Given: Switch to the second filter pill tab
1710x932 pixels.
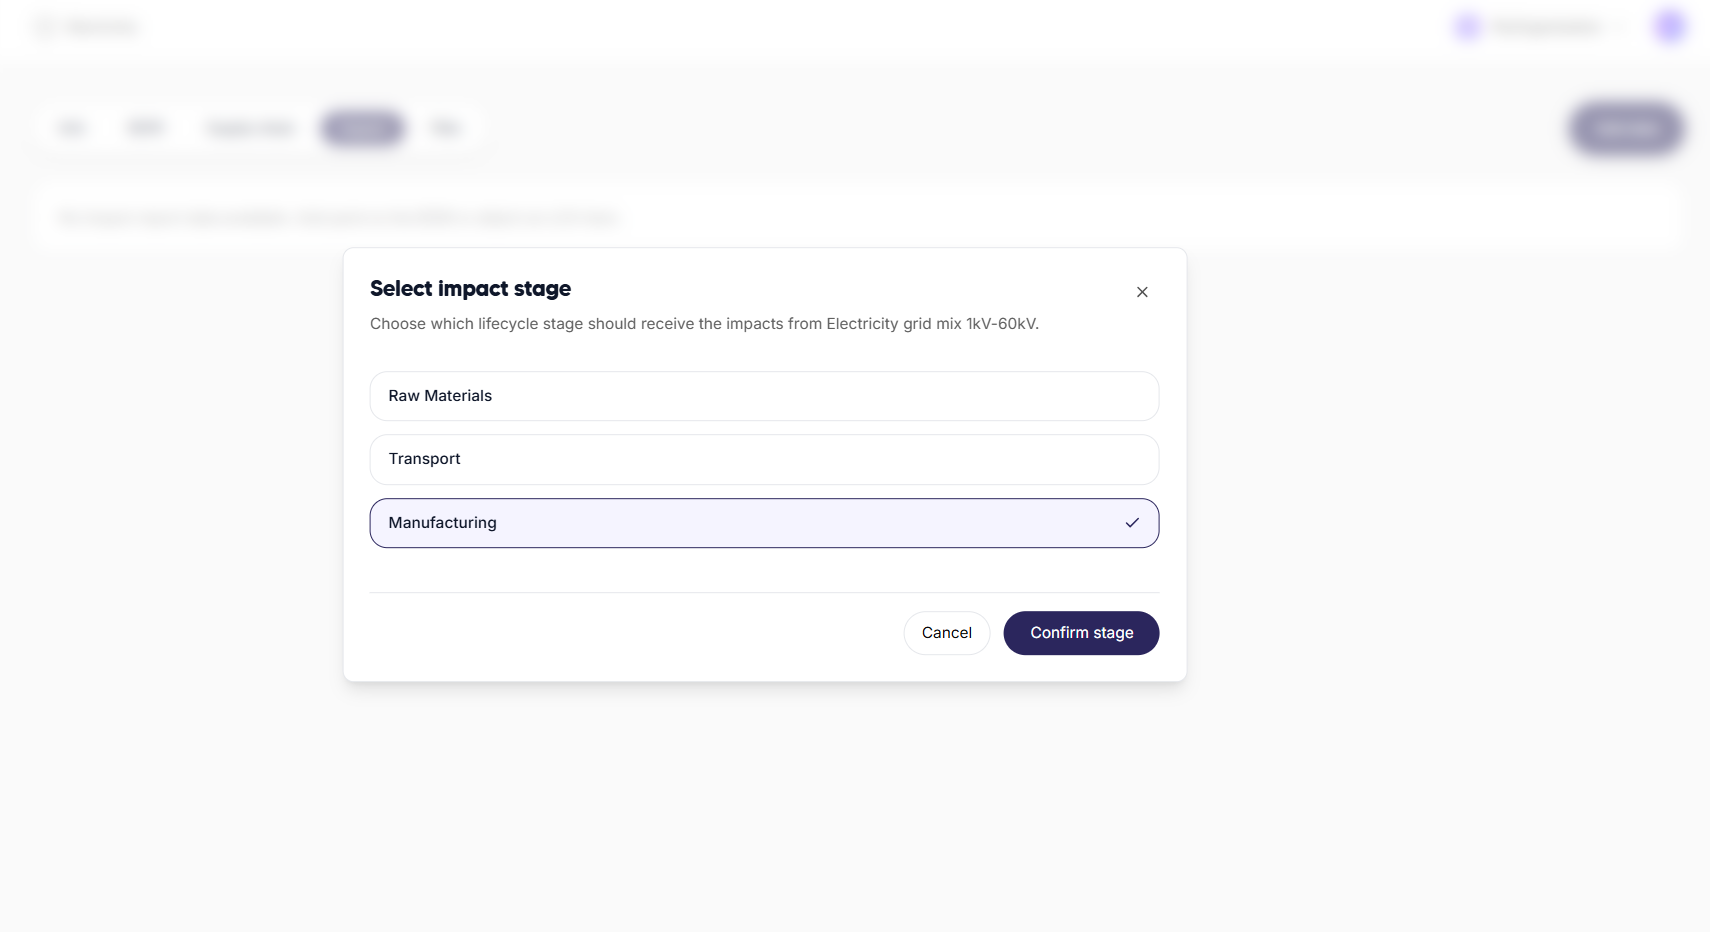Looking at the screenshot, I should tap(146, 128).
